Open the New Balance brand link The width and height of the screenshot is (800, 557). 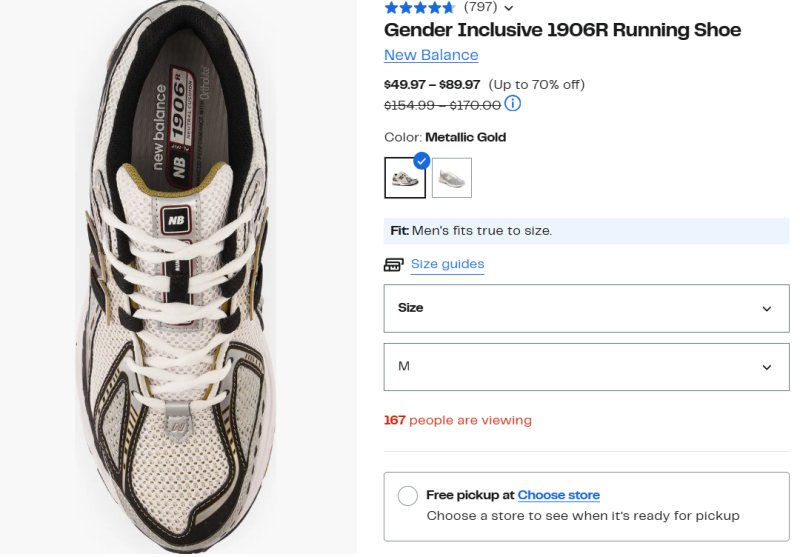[431, 55]
